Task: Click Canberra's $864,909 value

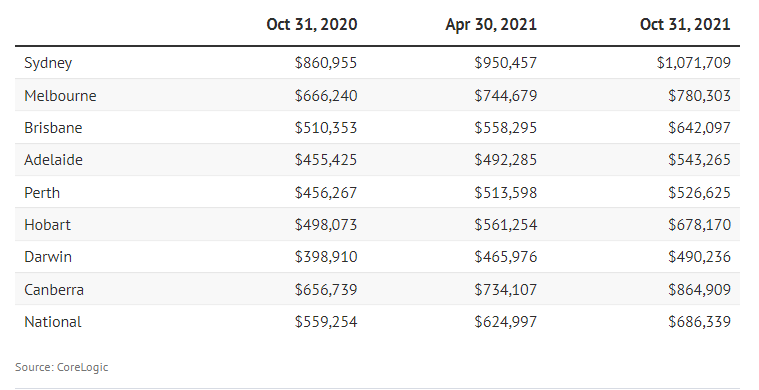Action: [x=699, y=289]
